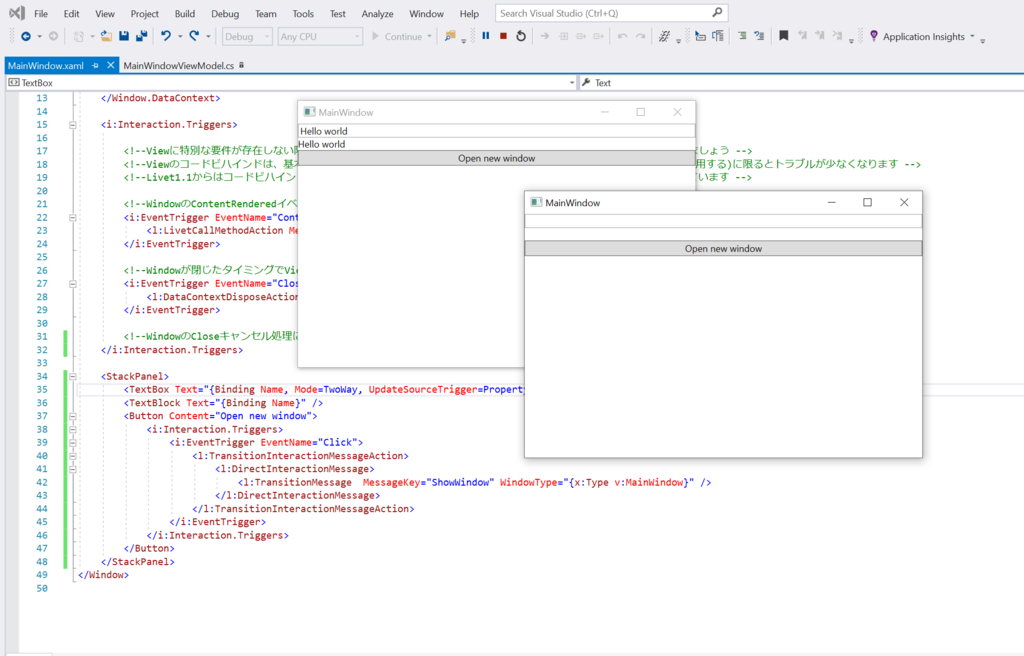This screenshot has height=656, width=1024.
Task: Close the MainWindow.xaml tab
Action: point(111,65)
